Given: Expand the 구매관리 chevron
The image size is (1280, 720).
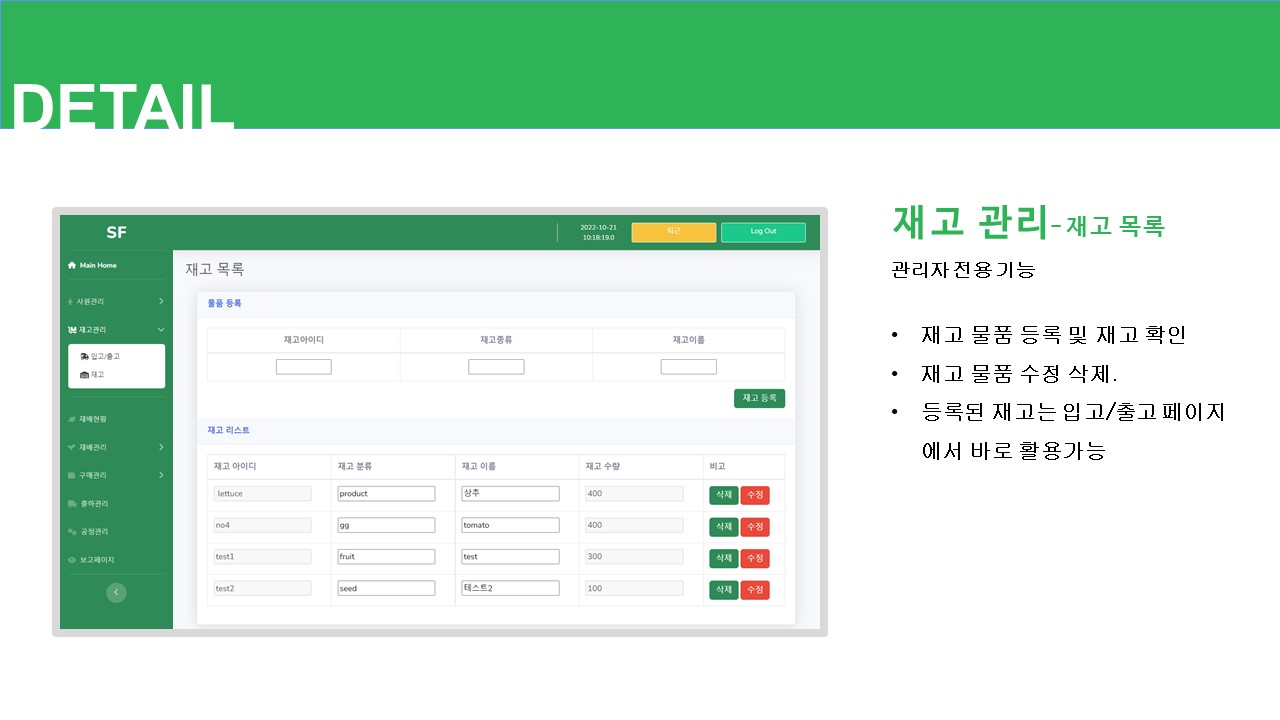Looking at the screenshot, I should (161, 475).
